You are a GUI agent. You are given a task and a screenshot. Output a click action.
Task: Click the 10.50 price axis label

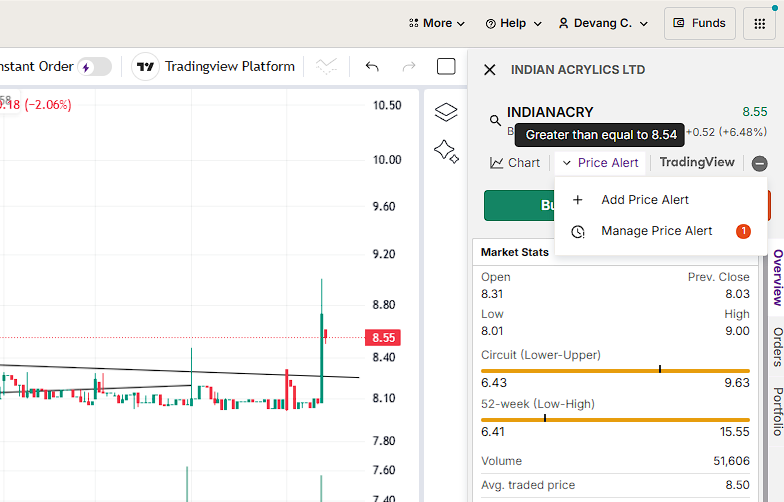[387, 106]
